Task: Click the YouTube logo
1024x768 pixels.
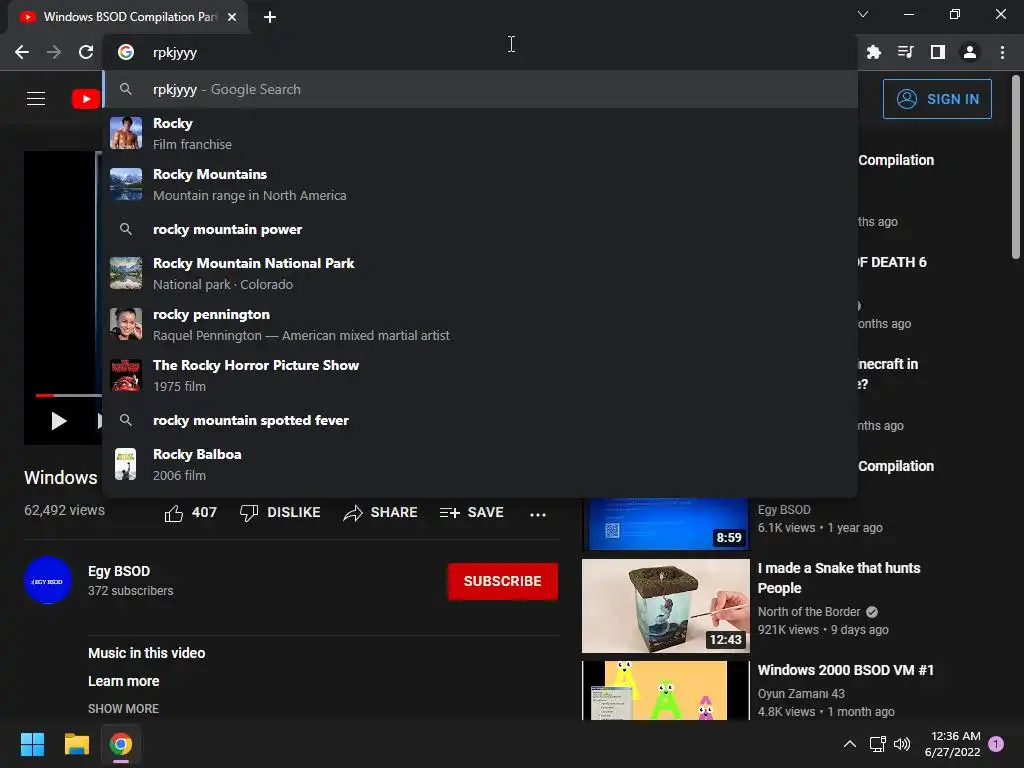Action: (86, 99)
